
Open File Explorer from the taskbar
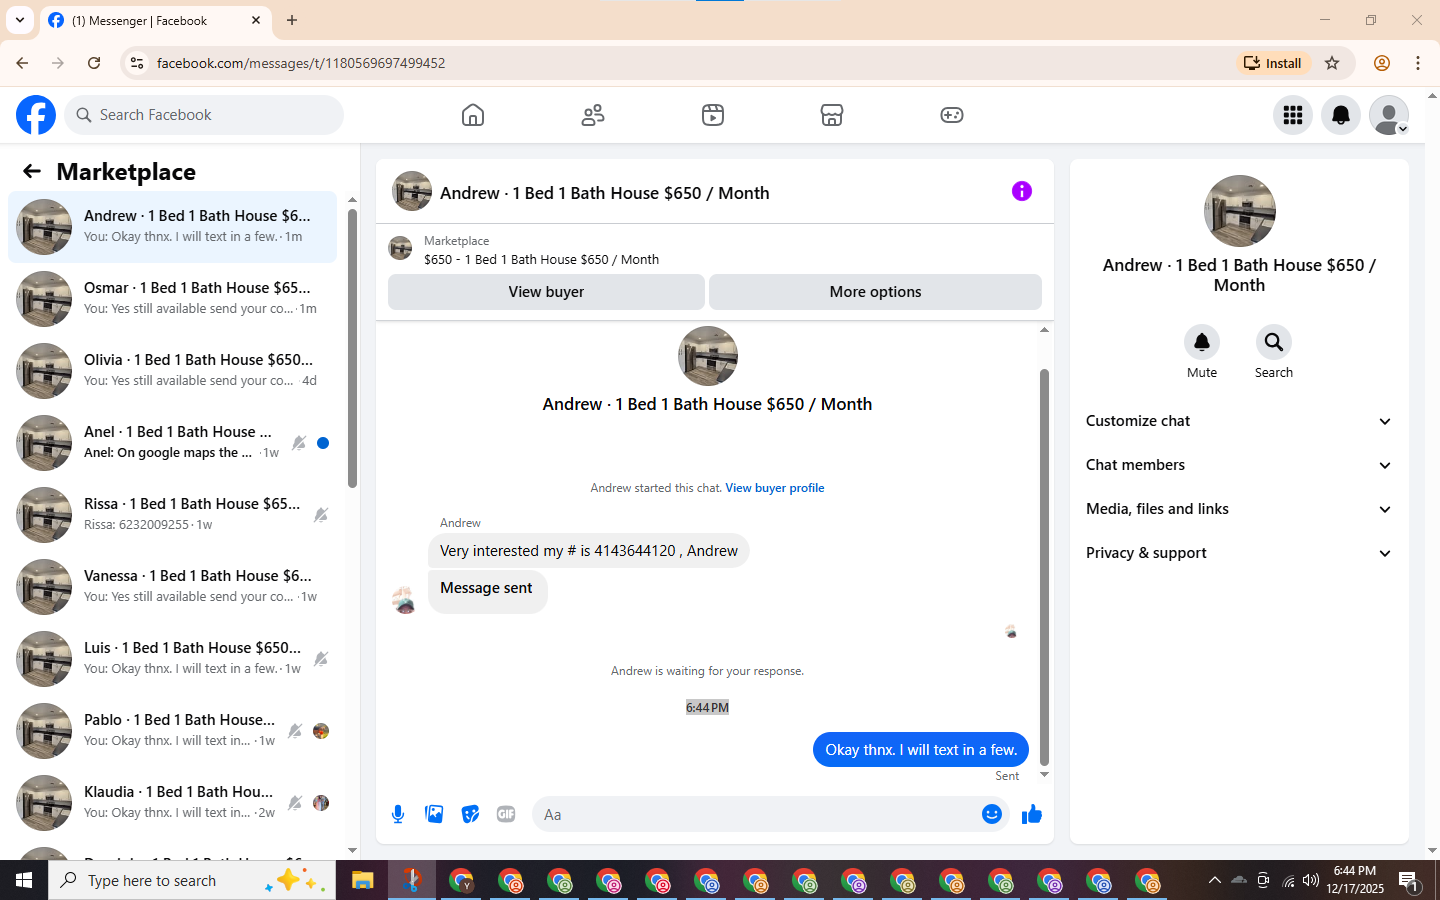[x=362, y=881]
